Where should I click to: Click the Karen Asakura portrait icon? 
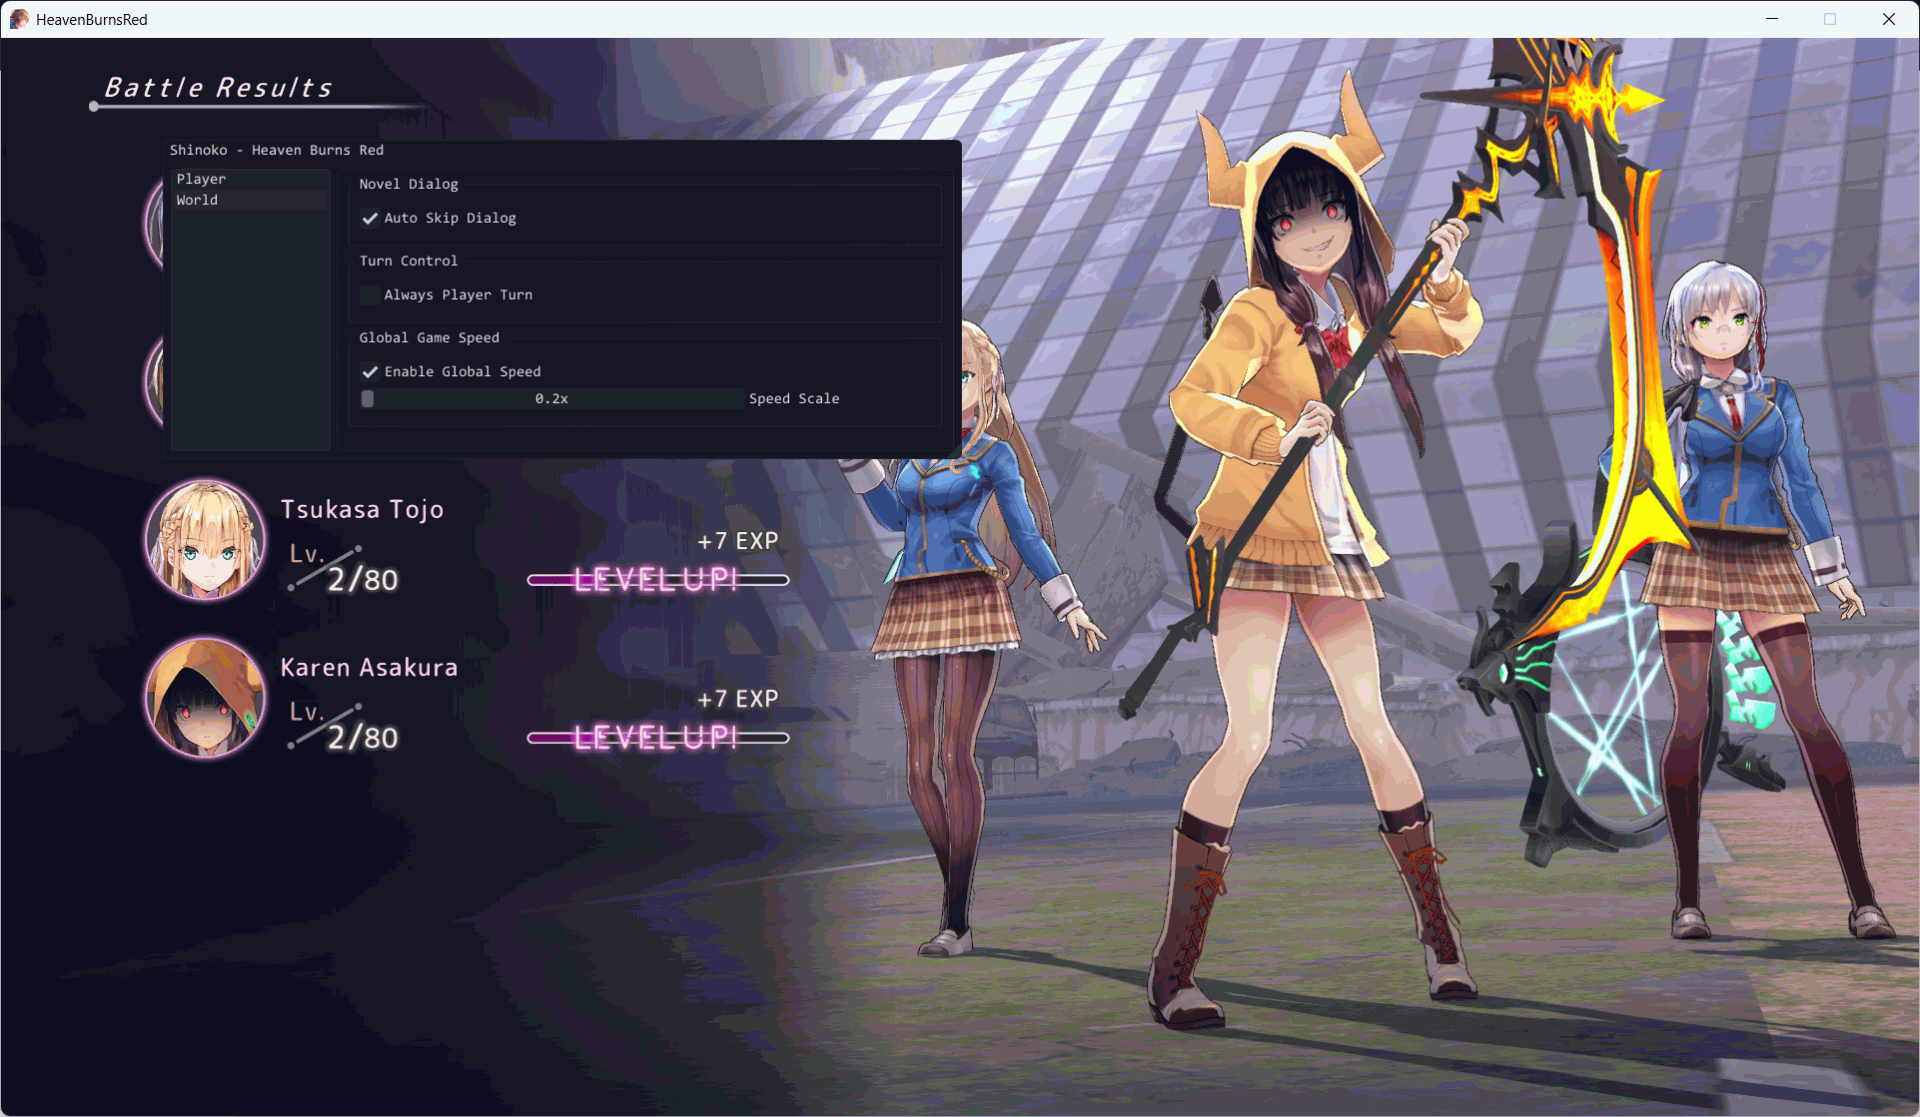pyautogui.click(x=205, y=698)
